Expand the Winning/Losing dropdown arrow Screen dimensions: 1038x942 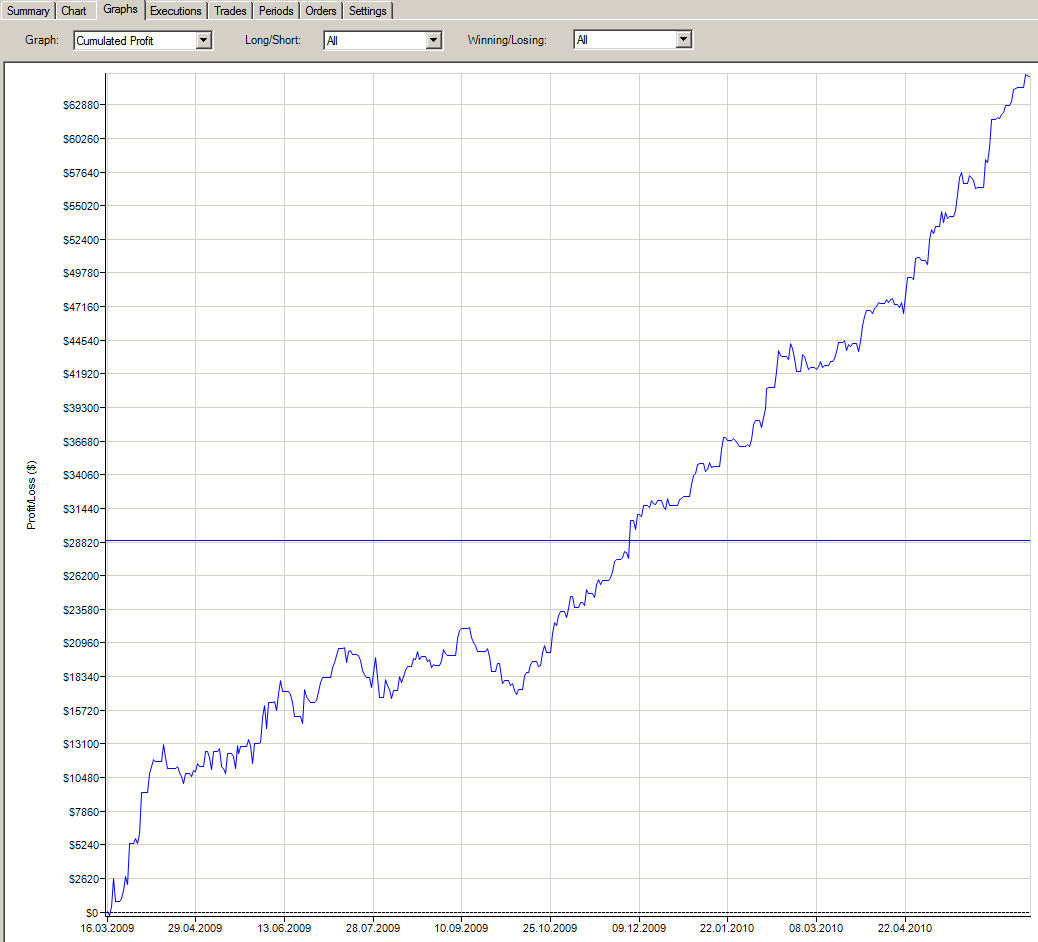(x=683, y=40)
